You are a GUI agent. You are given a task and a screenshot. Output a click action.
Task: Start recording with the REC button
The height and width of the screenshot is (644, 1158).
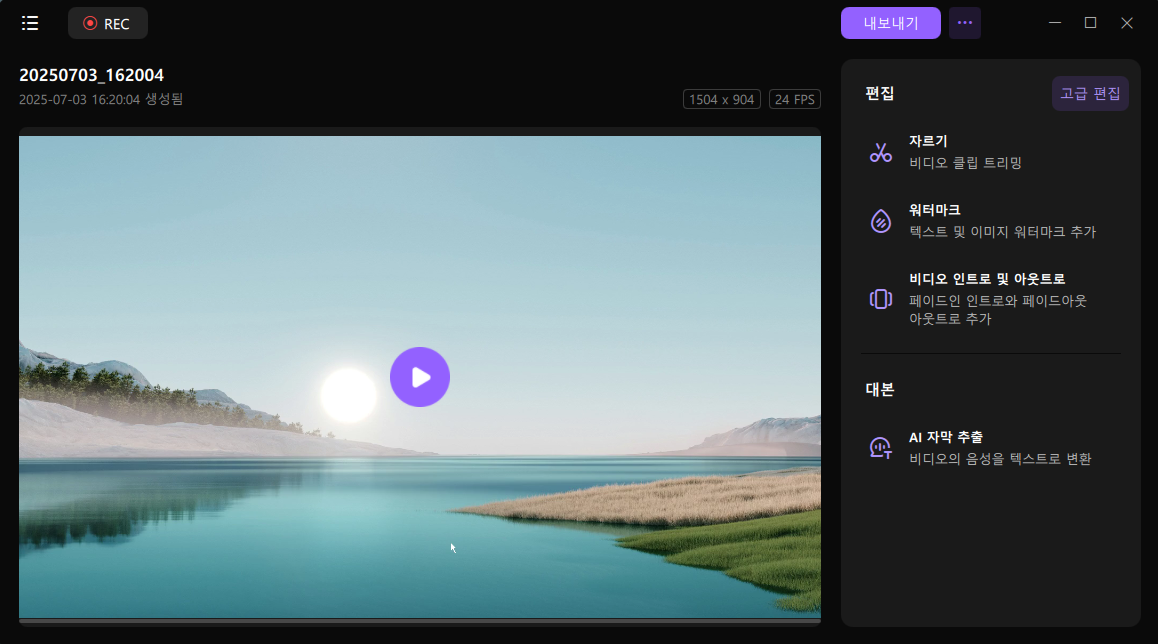coord(108,23)
